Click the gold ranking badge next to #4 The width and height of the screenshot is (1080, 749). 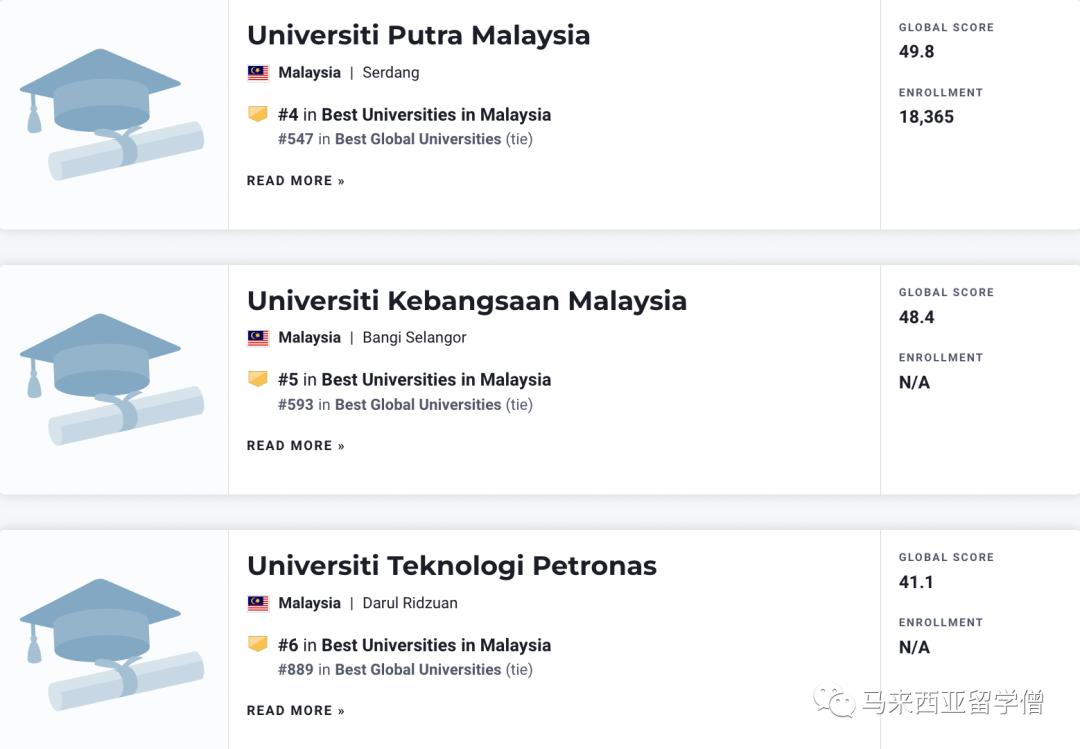coord(258,114)
